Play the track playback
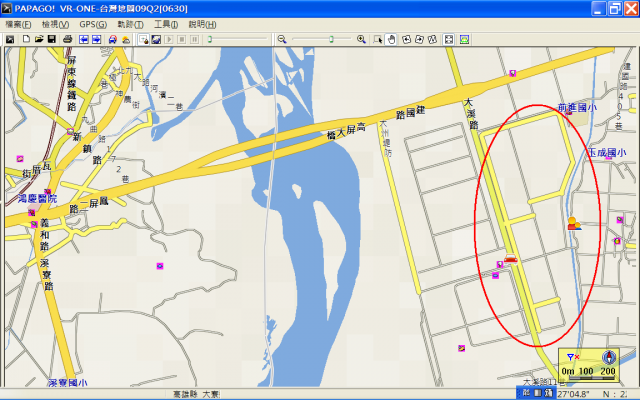 point(169,39)
